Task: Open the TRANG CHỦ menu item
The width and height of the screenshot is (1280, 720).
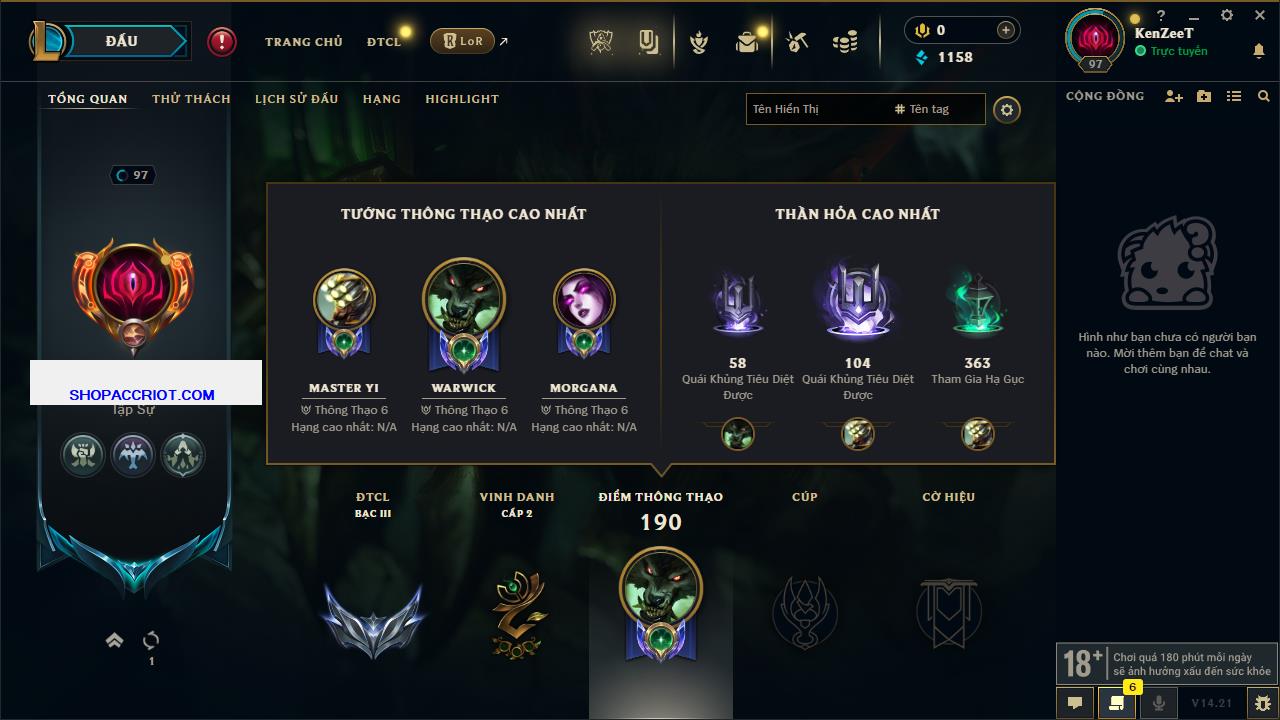Action: pos(304,42)
